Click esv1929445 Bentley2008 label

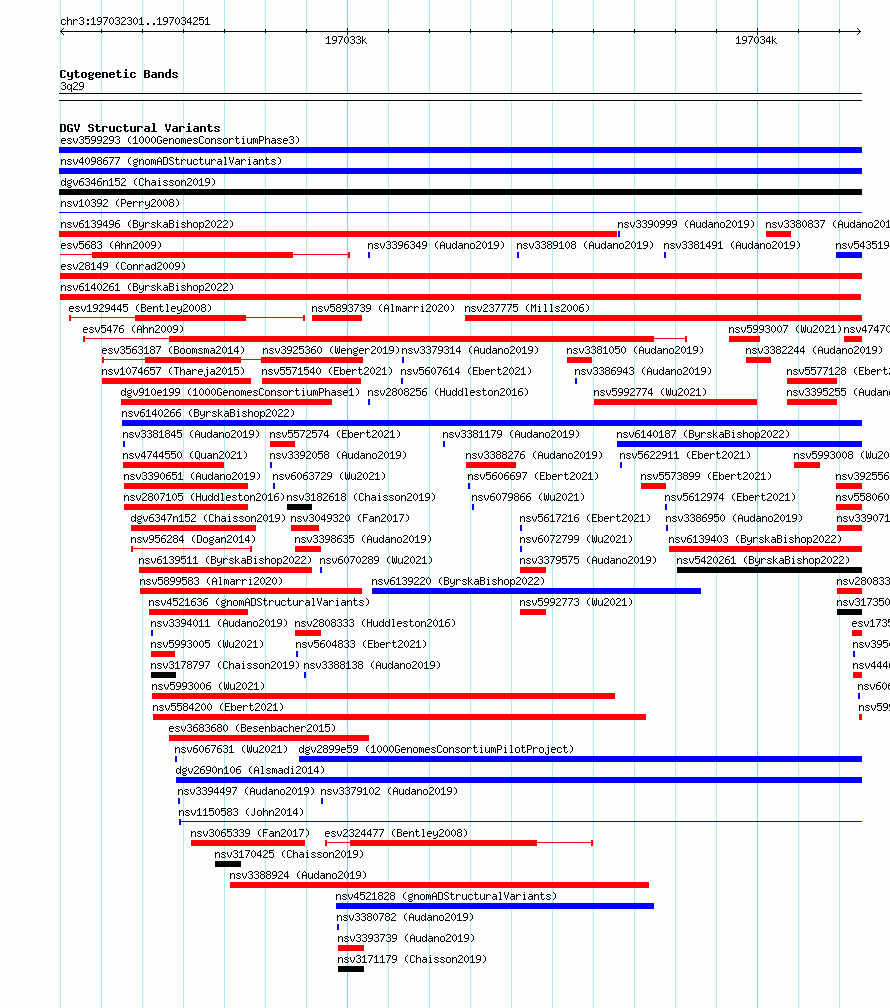[140, 308]
